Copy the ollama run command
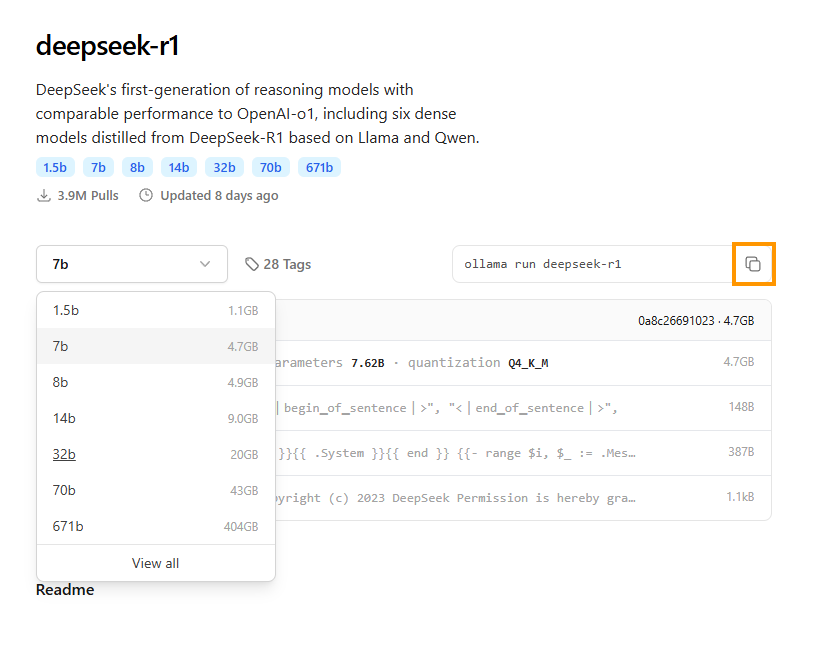The width and height of the screenshot is (837, 651). (753, 264)
